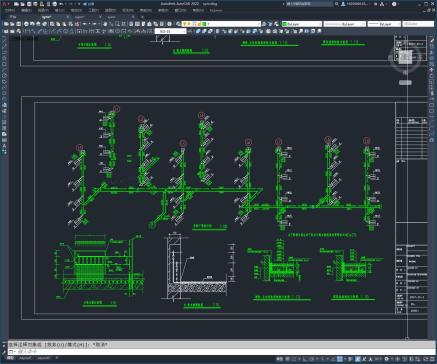437x364 pixels.
Task: Click the Standard toolbar Help question-mark icon
Action: pyautogui.click(x=169, y=24)
